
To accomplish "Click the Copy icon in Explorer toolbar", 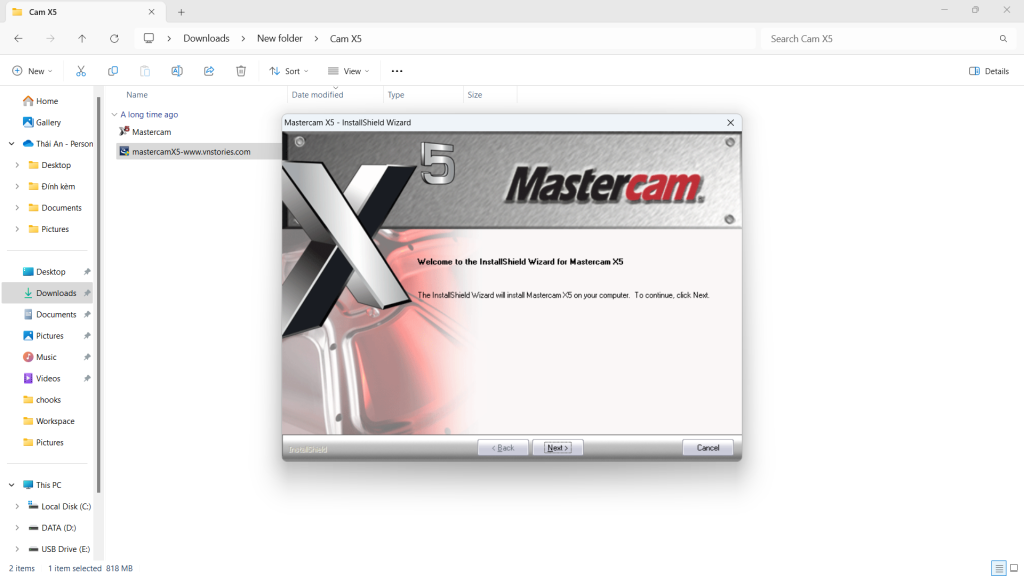I will 113,71.
